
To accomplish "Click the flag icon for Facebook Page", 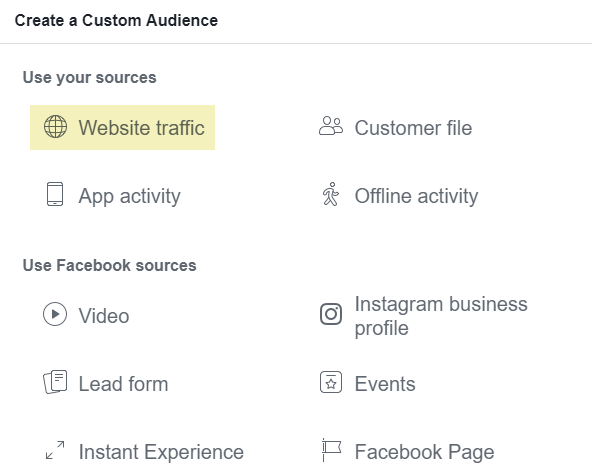I will pos(331,450).
